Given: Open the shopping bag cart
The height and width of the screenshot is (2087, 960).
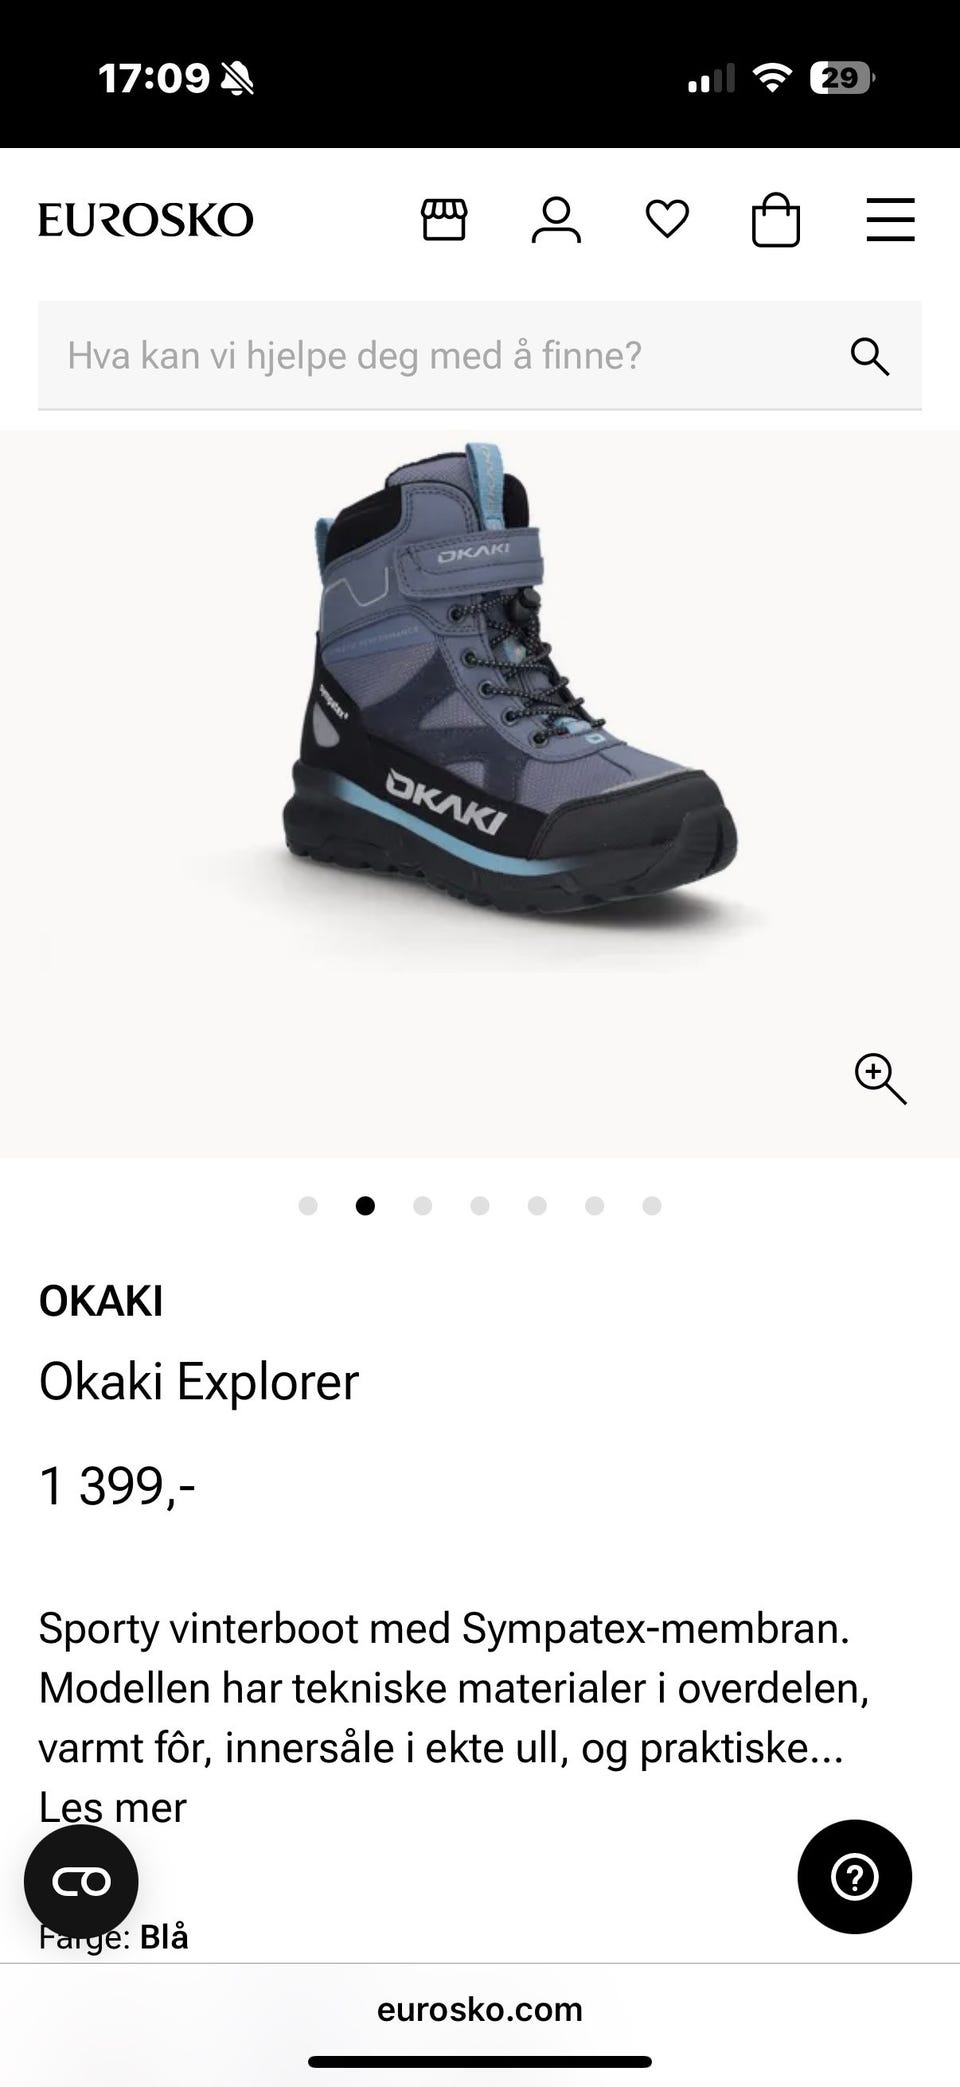Looking at the screenshot, I should (x=776, y=220).
